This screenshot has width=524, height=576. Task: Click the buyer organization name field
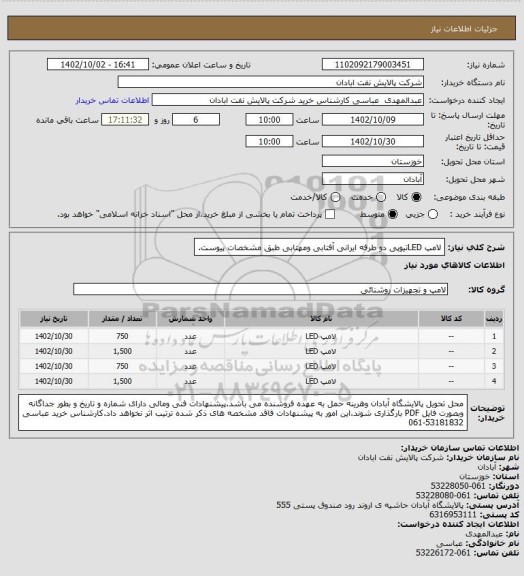pyautogui.click(x=270, y=82)
